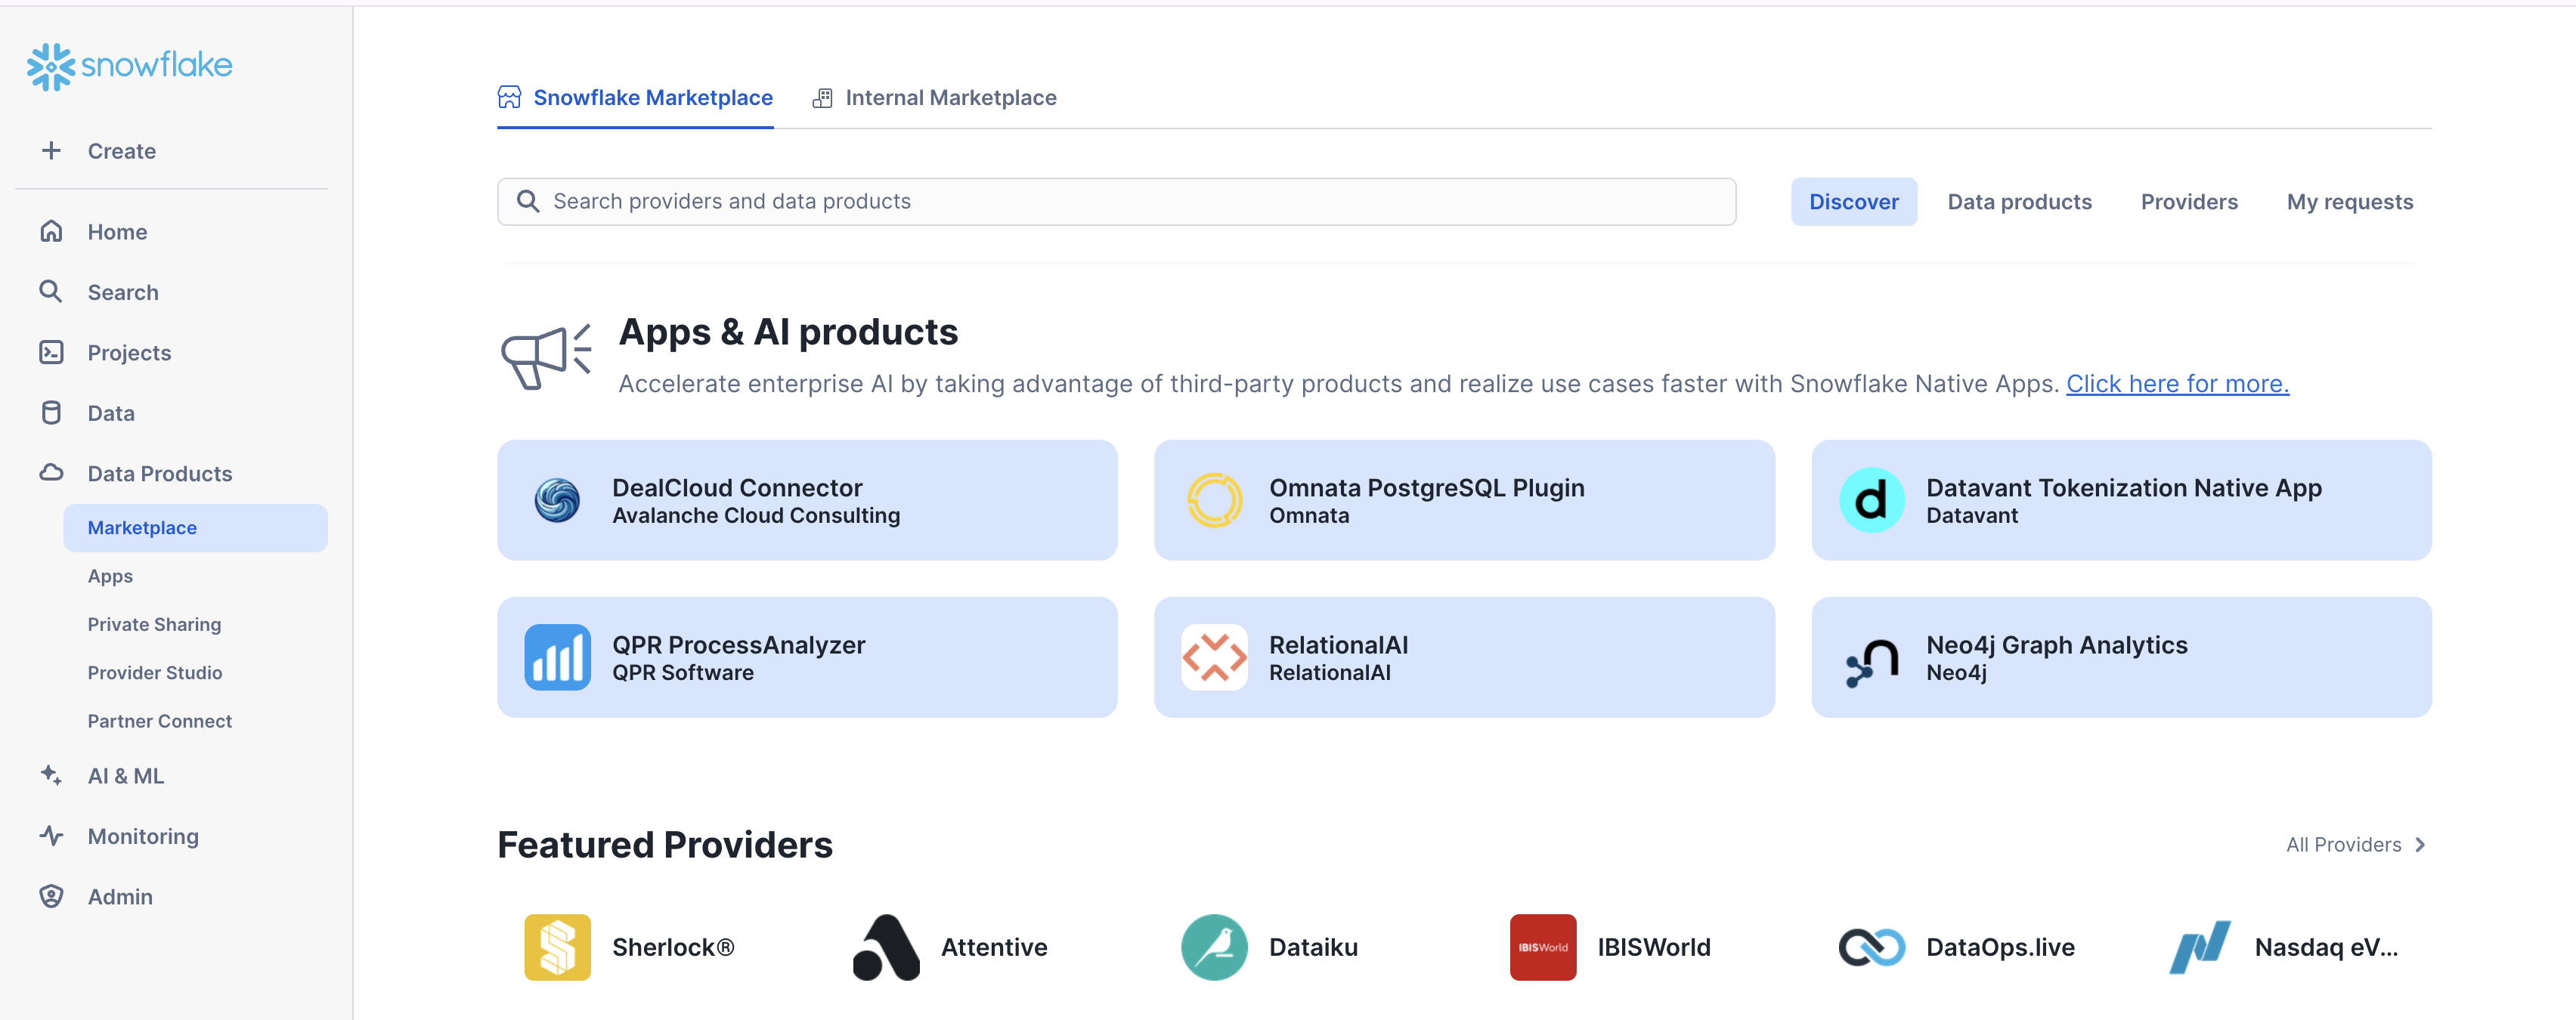Select the Monitoring icon in the sidebar
Viewport: 2576px width, 1020px height.
tap(52, 836)
